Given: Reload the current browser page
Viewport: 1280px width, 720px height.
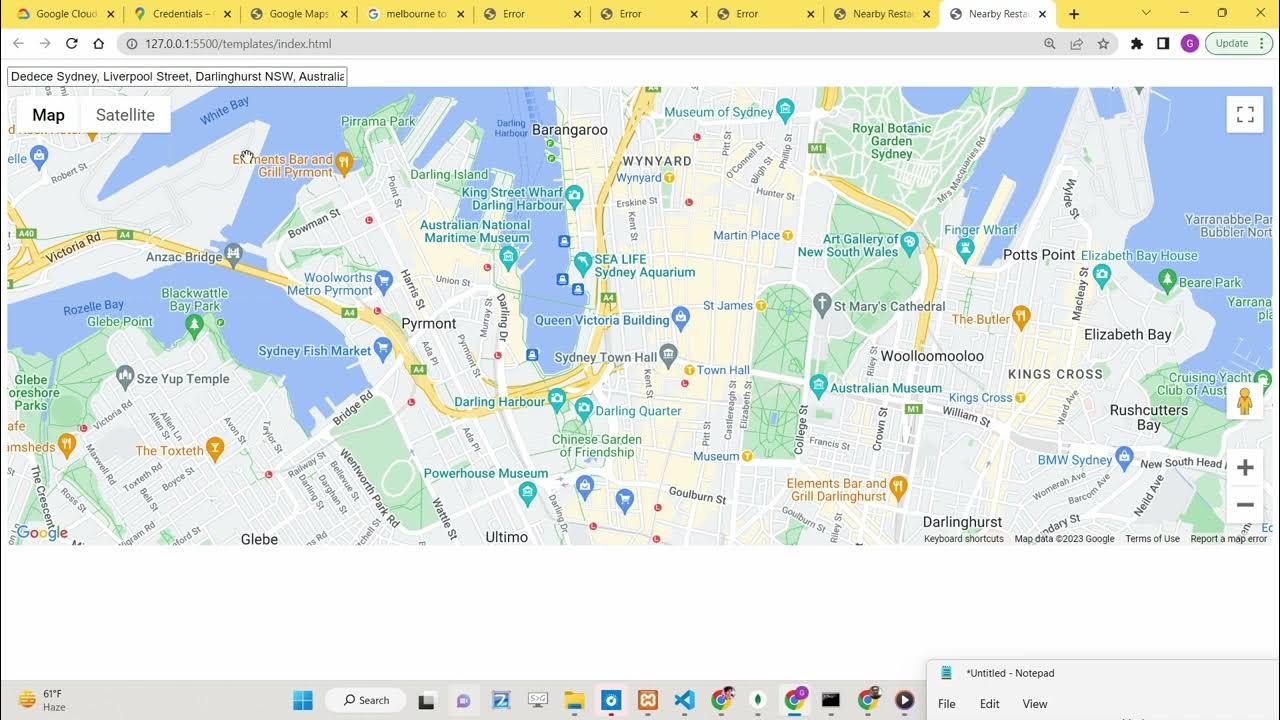Looking at the screenshot, I should pos(72,44).
